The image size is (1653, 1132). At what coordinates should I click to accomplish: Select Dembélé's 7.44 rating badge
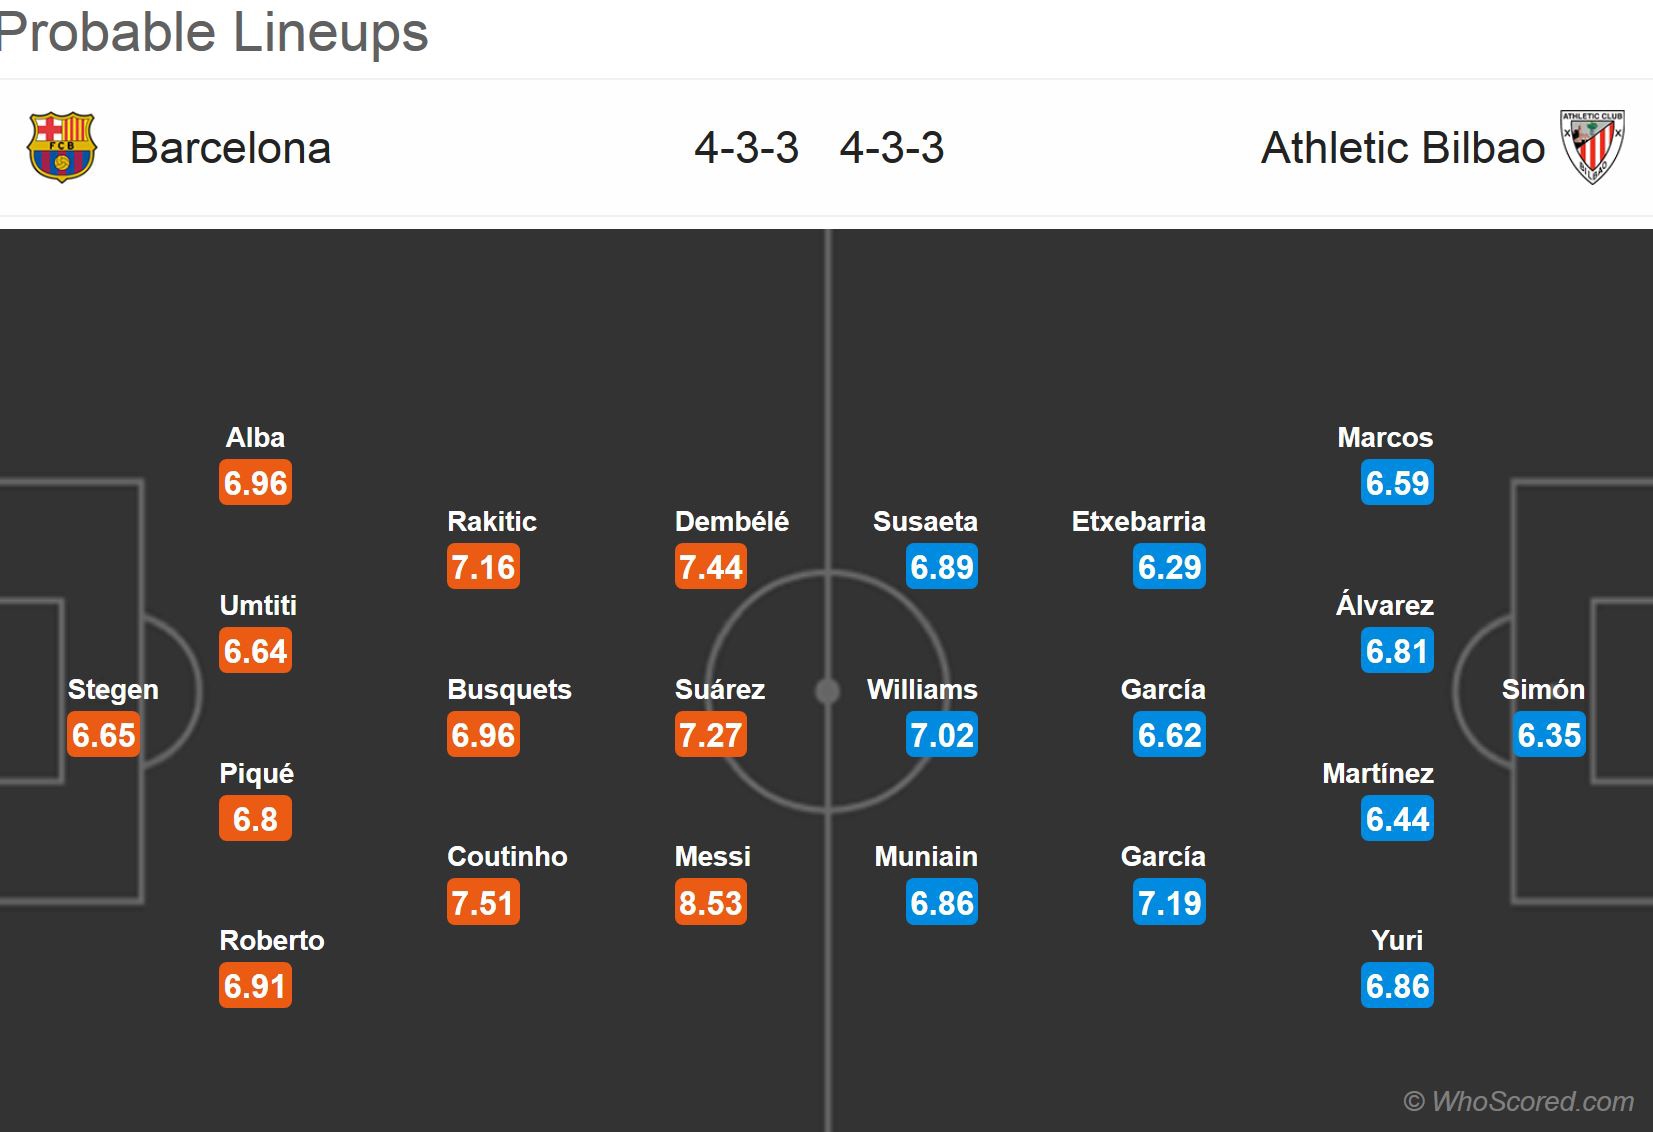pyautogui.click(x=711, y=567)
